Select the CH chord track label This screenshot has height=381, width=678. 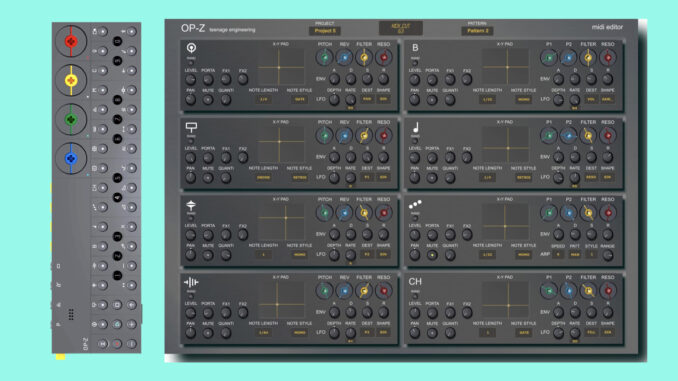[415, 282]
